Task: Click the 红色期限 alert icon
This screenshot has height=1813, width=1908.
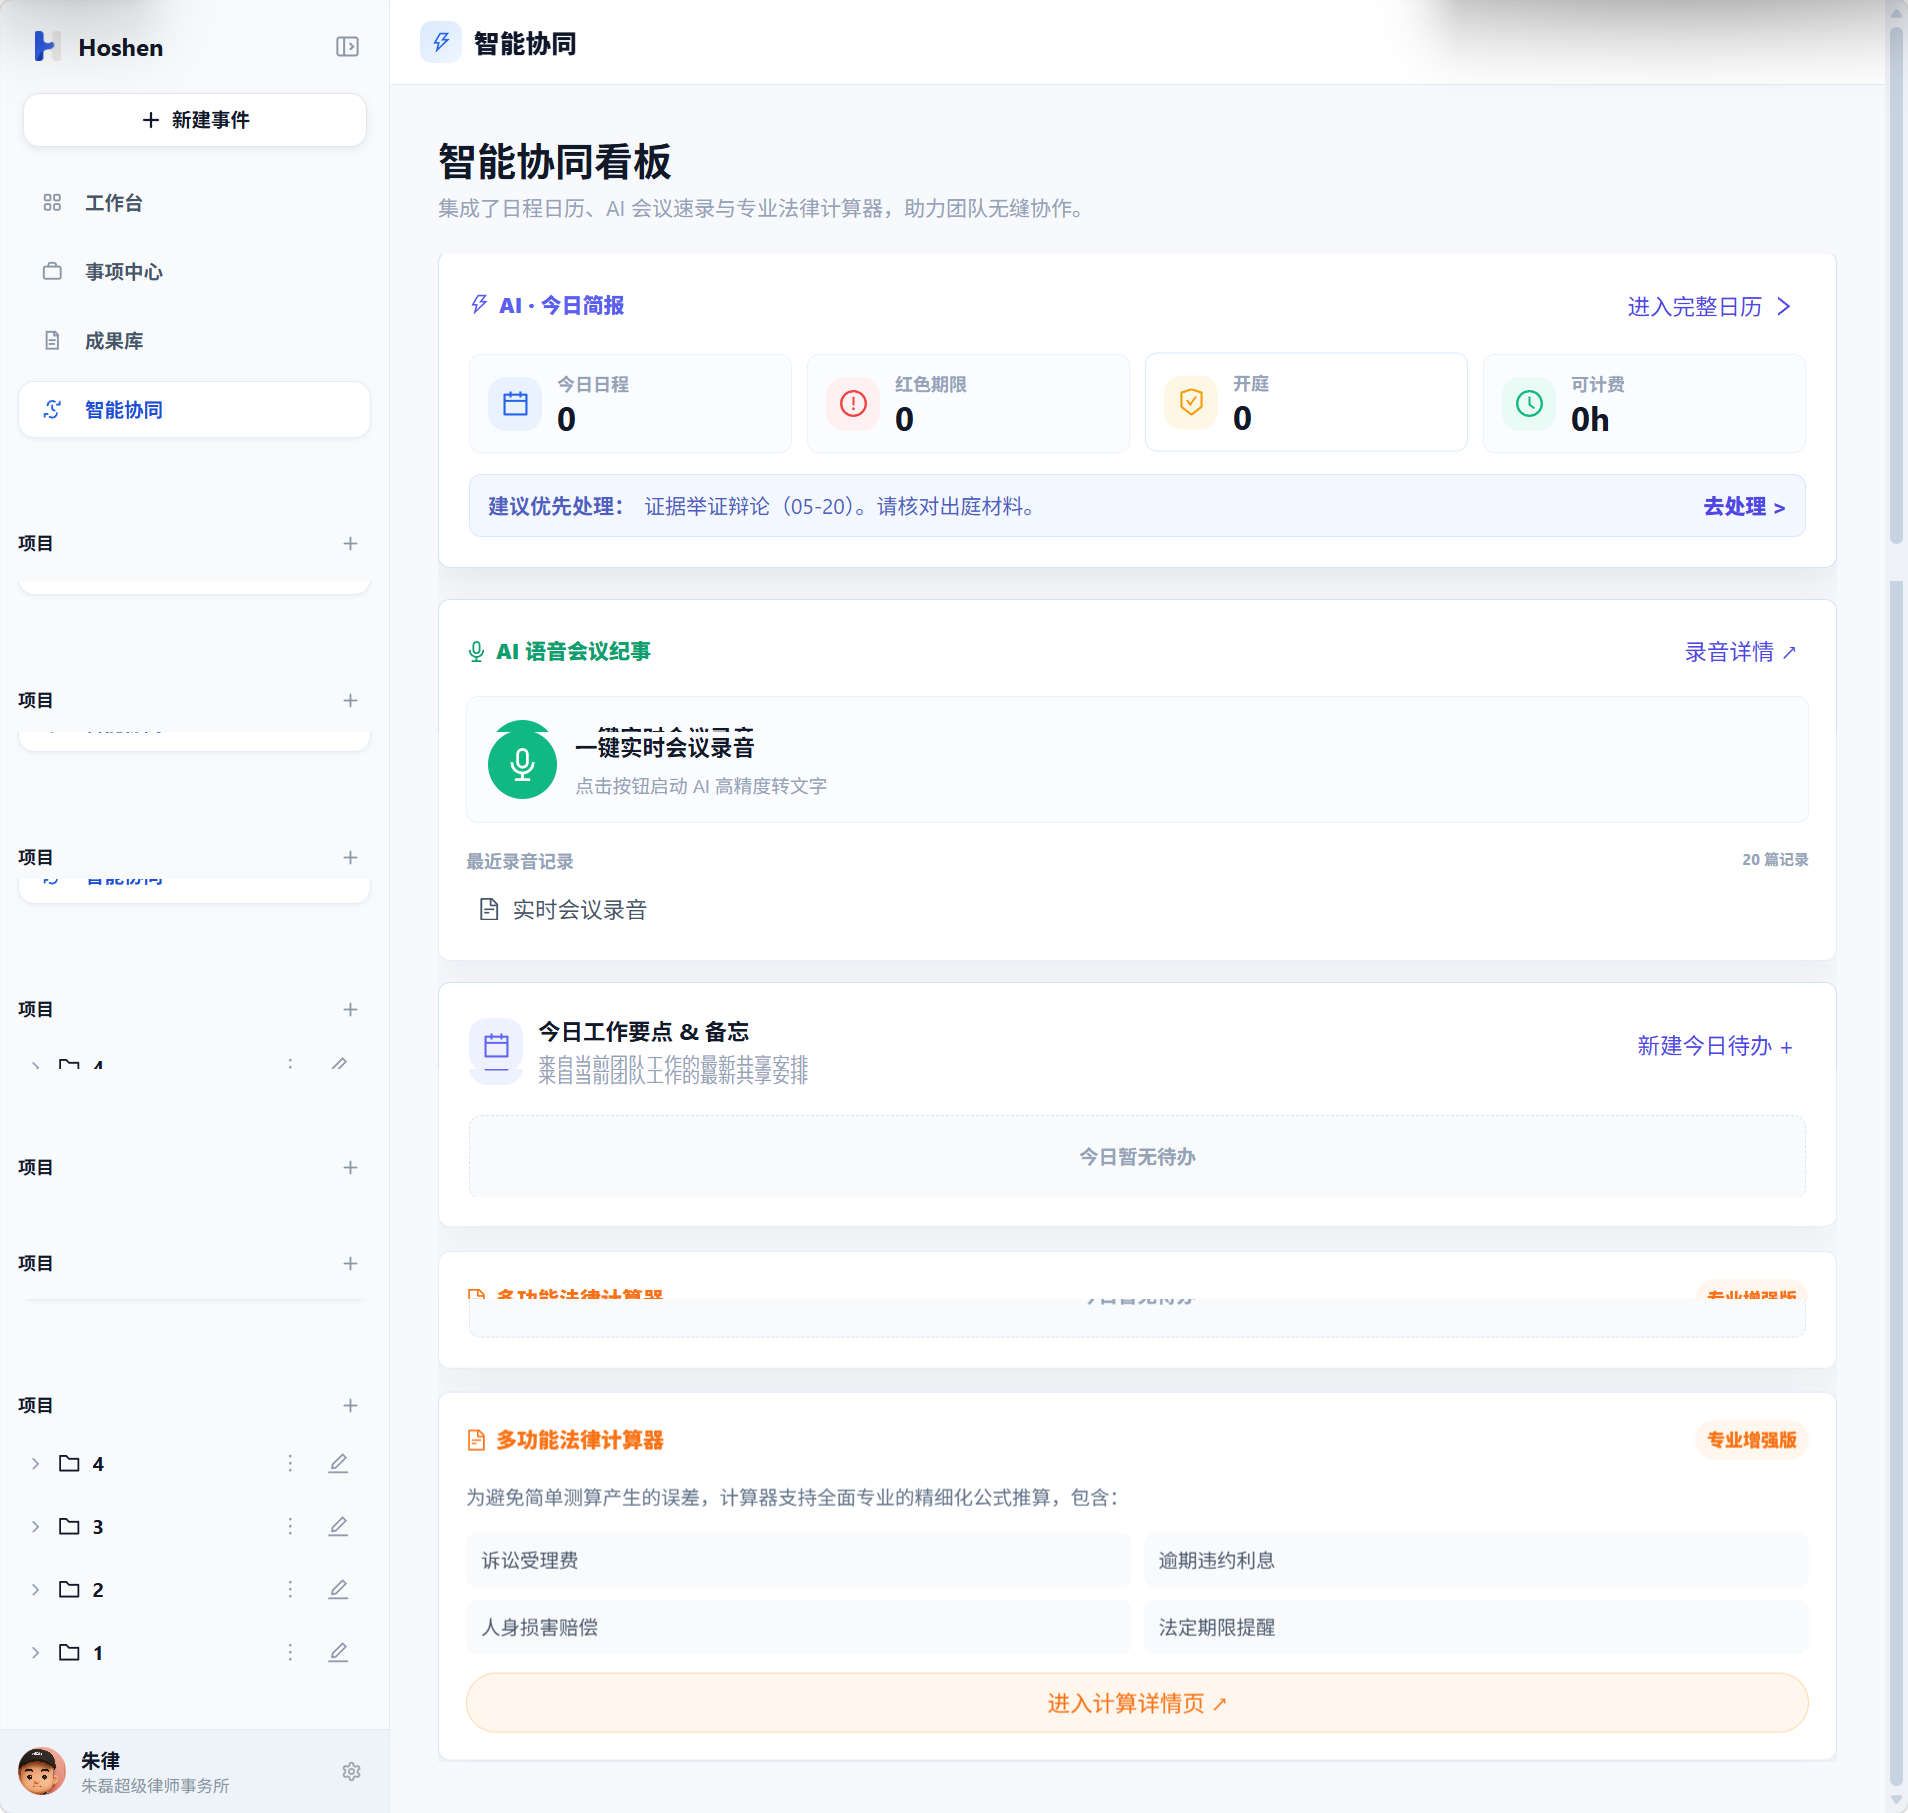Action: pos(853,404)
